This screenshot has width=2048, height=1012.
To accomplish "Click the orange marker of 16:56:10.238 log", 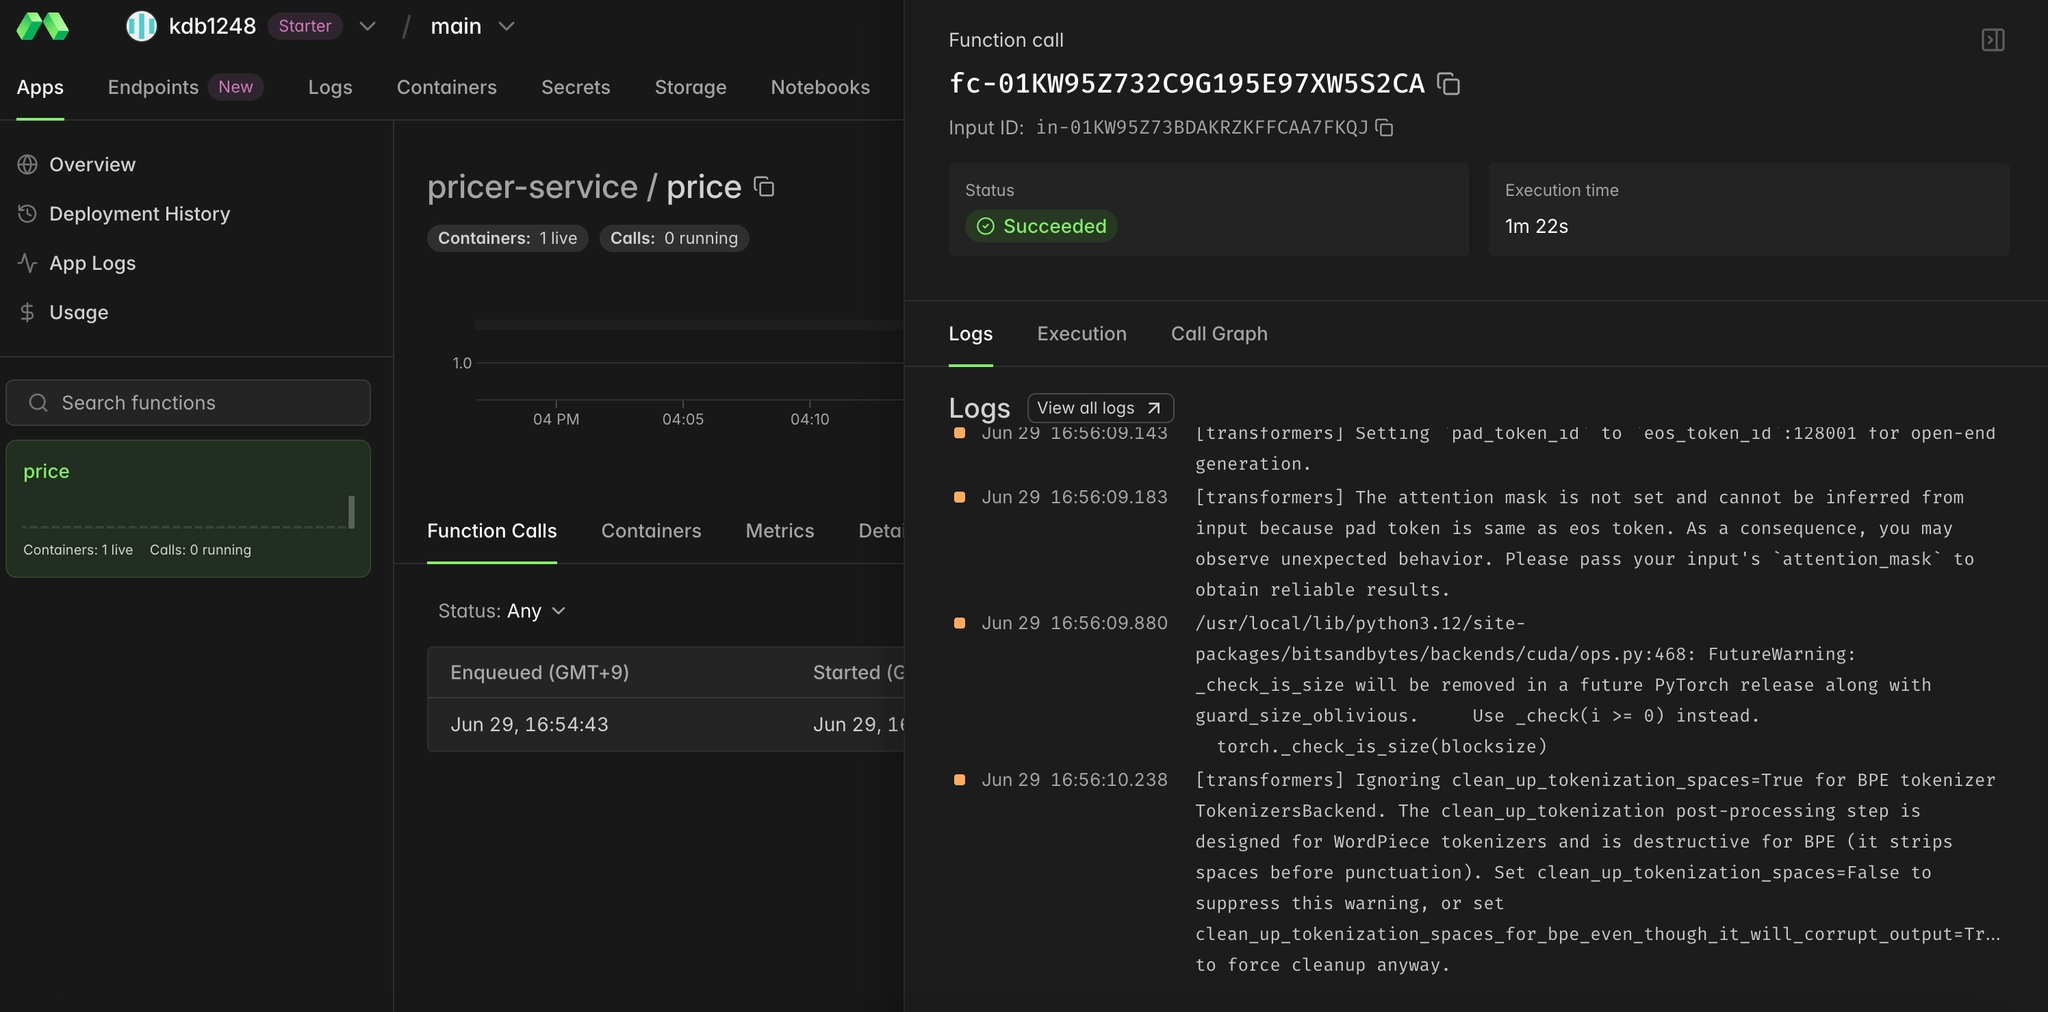I will click(x=959, y=780).
